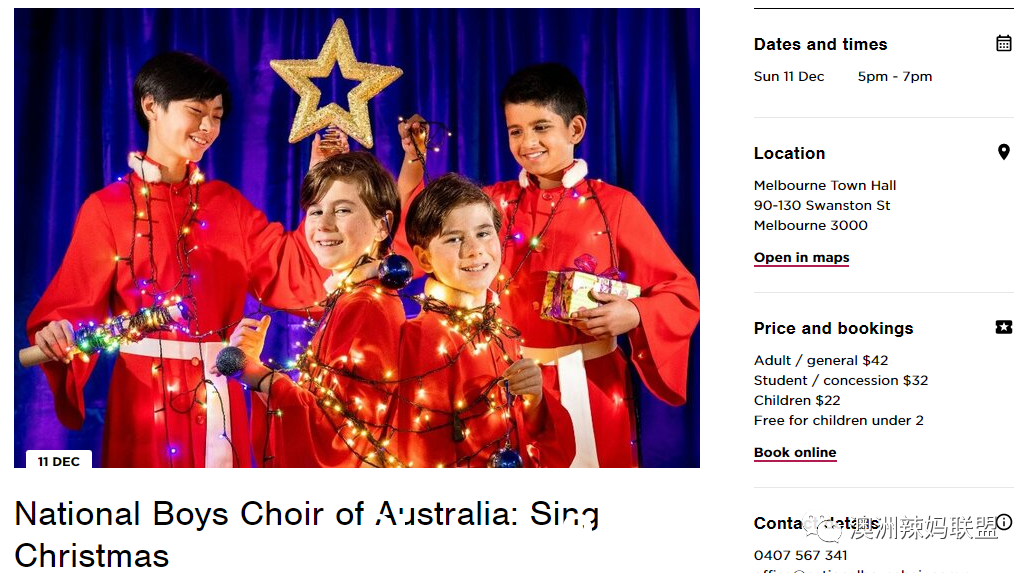Click the map pin icon beside Location
This screenshot has height=573, width=1032.
coord(1003,152)
